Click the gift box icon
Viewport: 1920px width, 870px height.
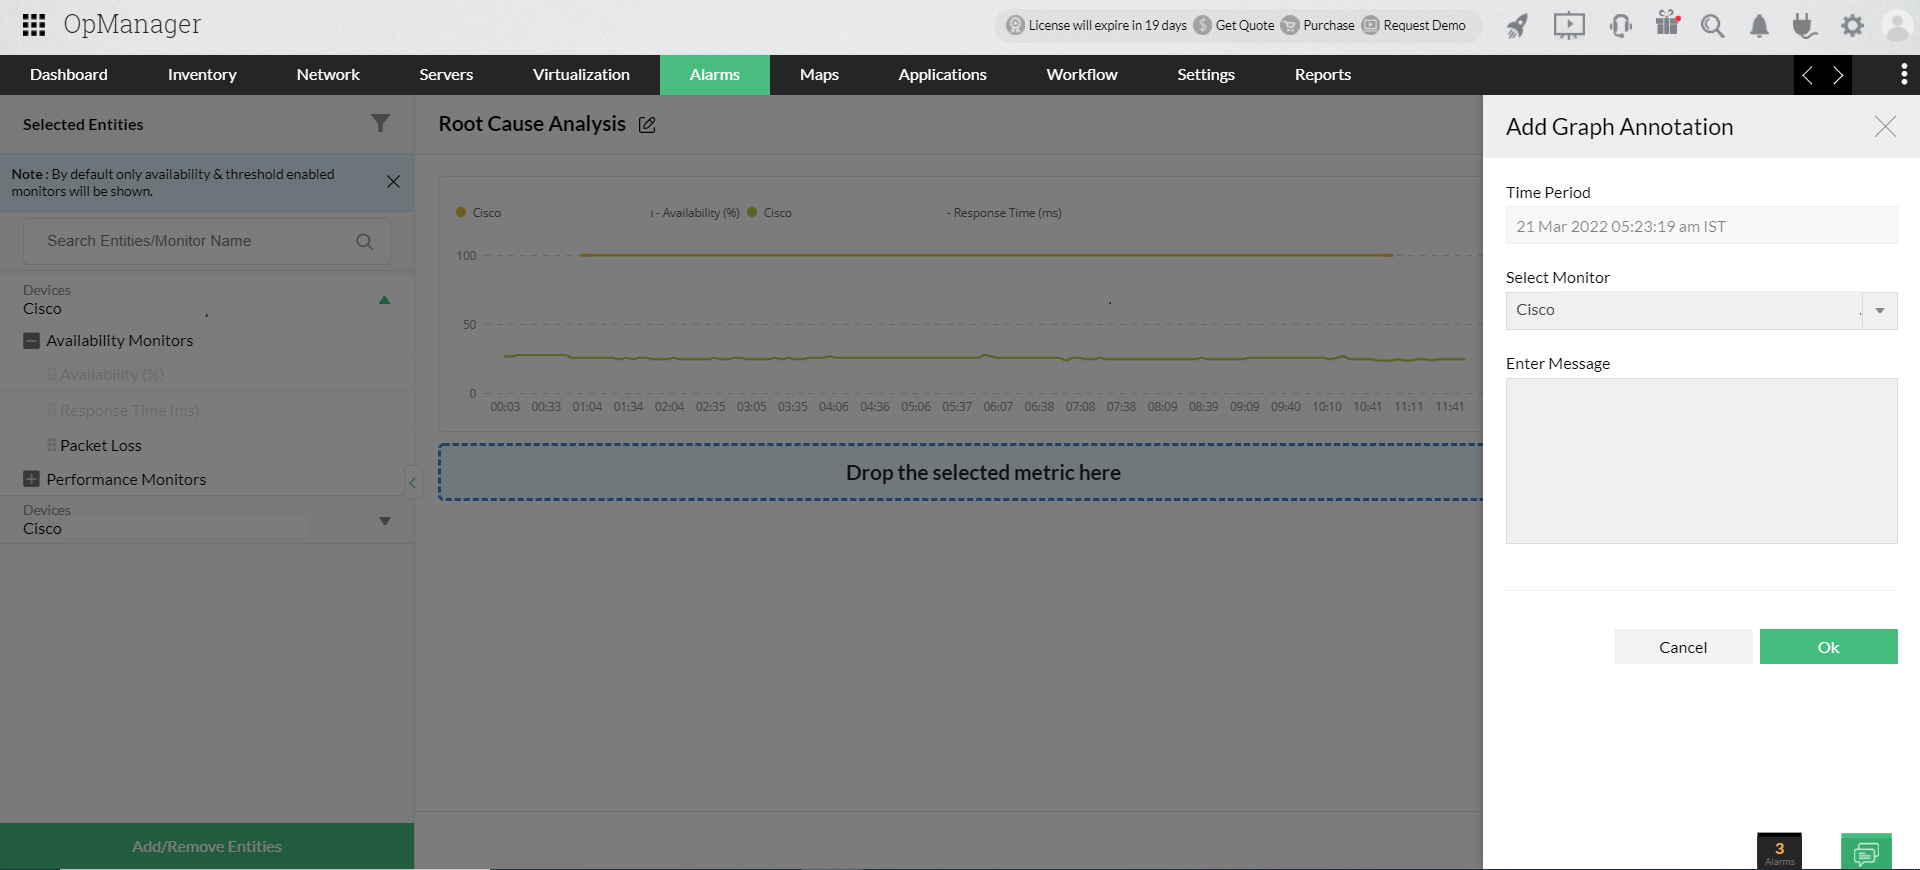(1667, 24)
